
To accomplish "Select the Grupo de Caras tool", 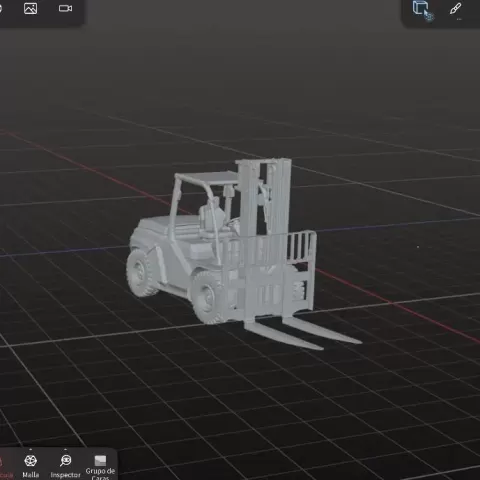I will 100,467.
